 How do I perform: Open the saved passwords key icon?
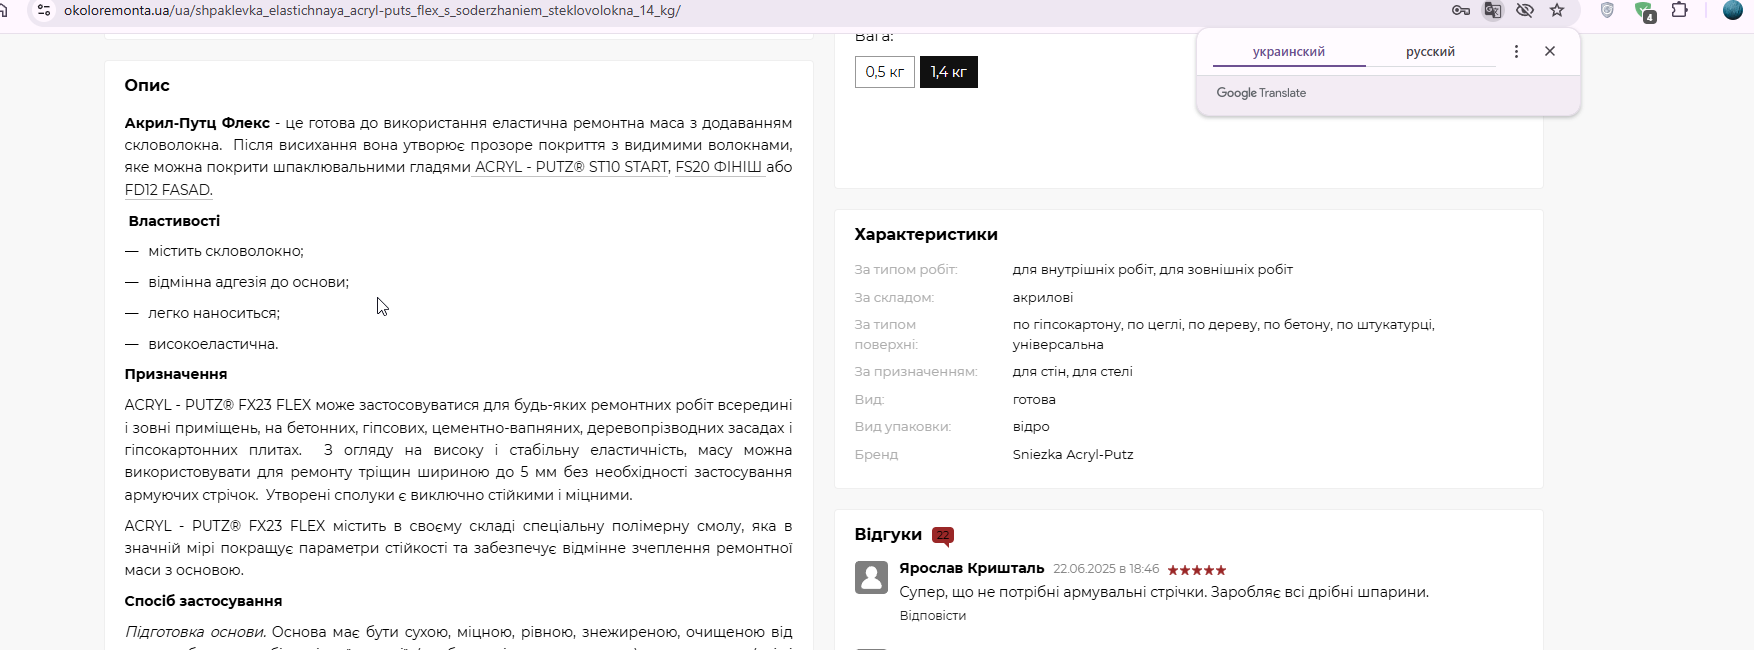pos(1461,10)
